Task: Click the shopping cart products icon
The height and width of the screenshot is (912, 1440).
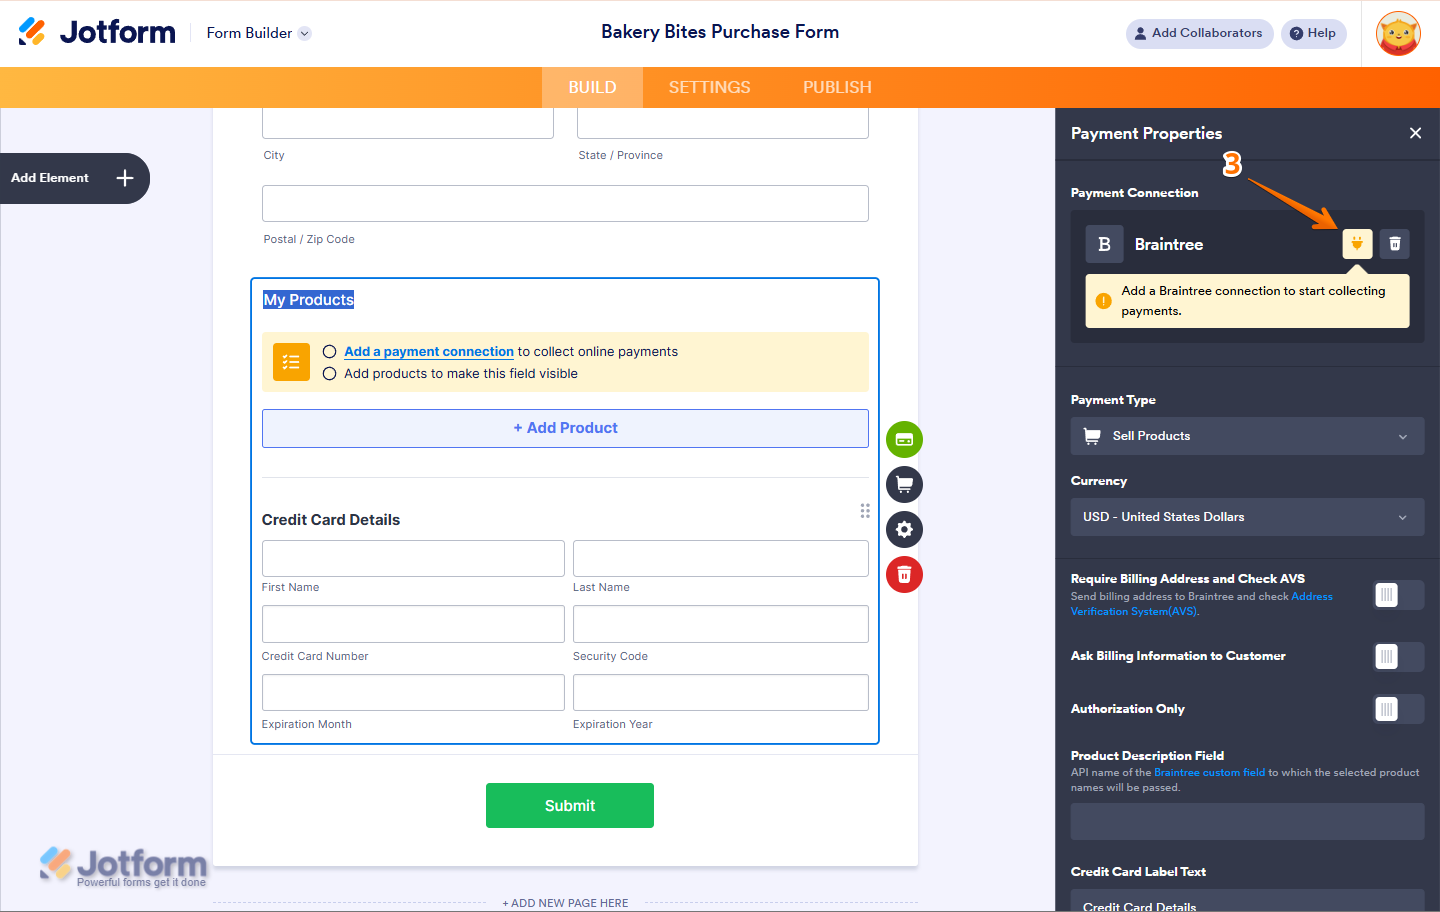Action: coord(904,484)
